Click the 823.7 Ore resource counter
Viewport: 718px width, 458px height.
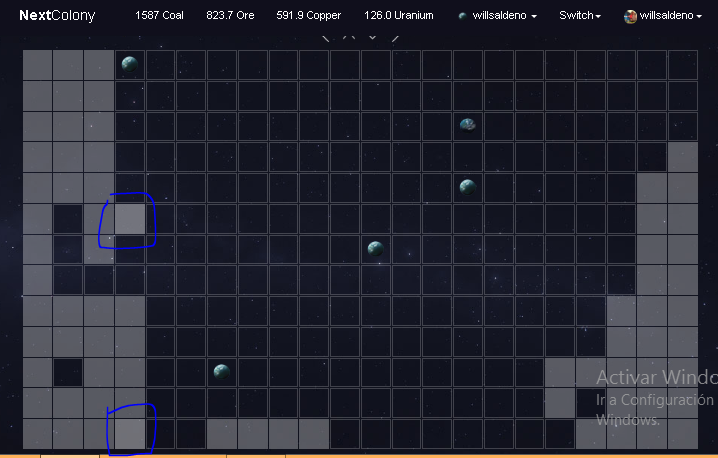230,15
